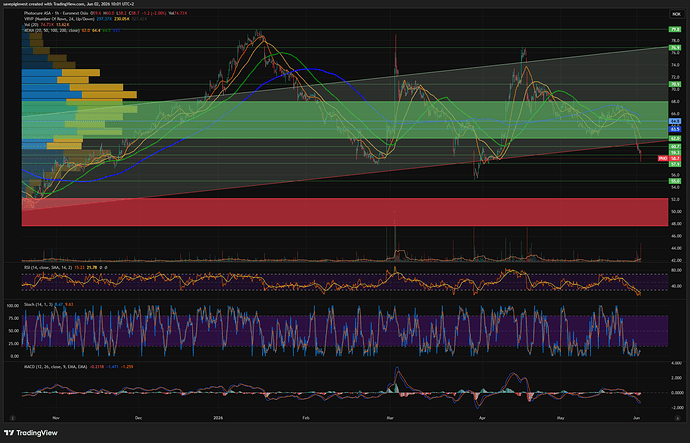Click the dark blue 63.5 price label
Screen dimensions: 690x443
pyautogui.click(x=675, y=129)
